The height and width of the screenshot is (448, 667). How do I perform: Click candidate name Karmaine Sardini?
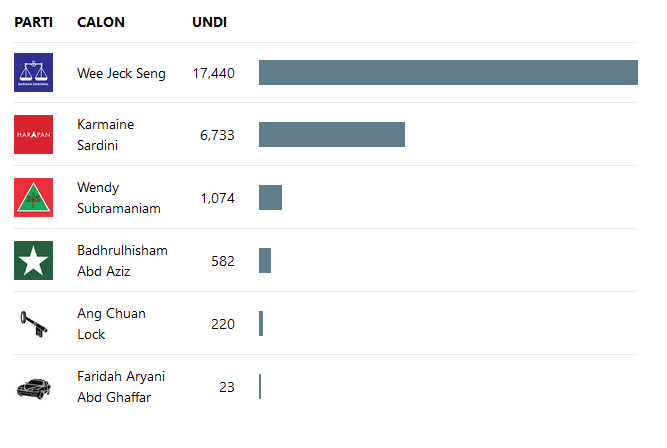(105, 135)
